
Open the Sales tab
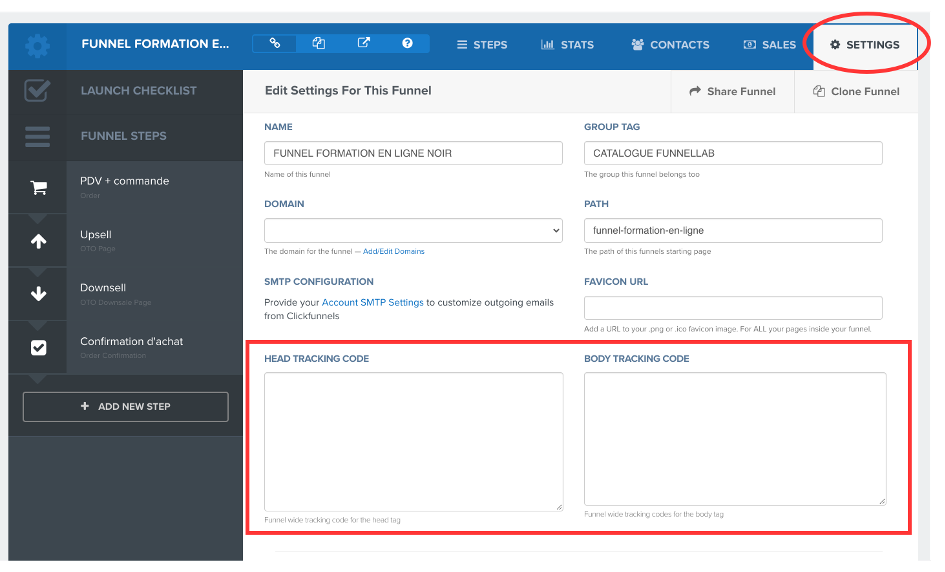770,45
